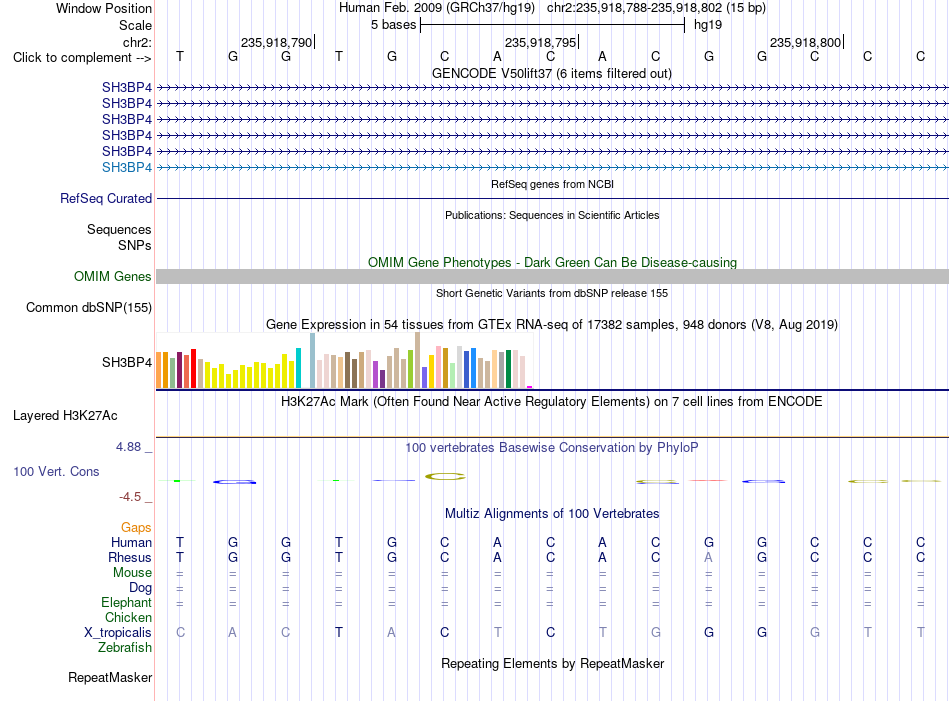Click the light-blue SH3BP4 transcript label
This screenshot has height=701, width=950.
[x=127, y=167]
